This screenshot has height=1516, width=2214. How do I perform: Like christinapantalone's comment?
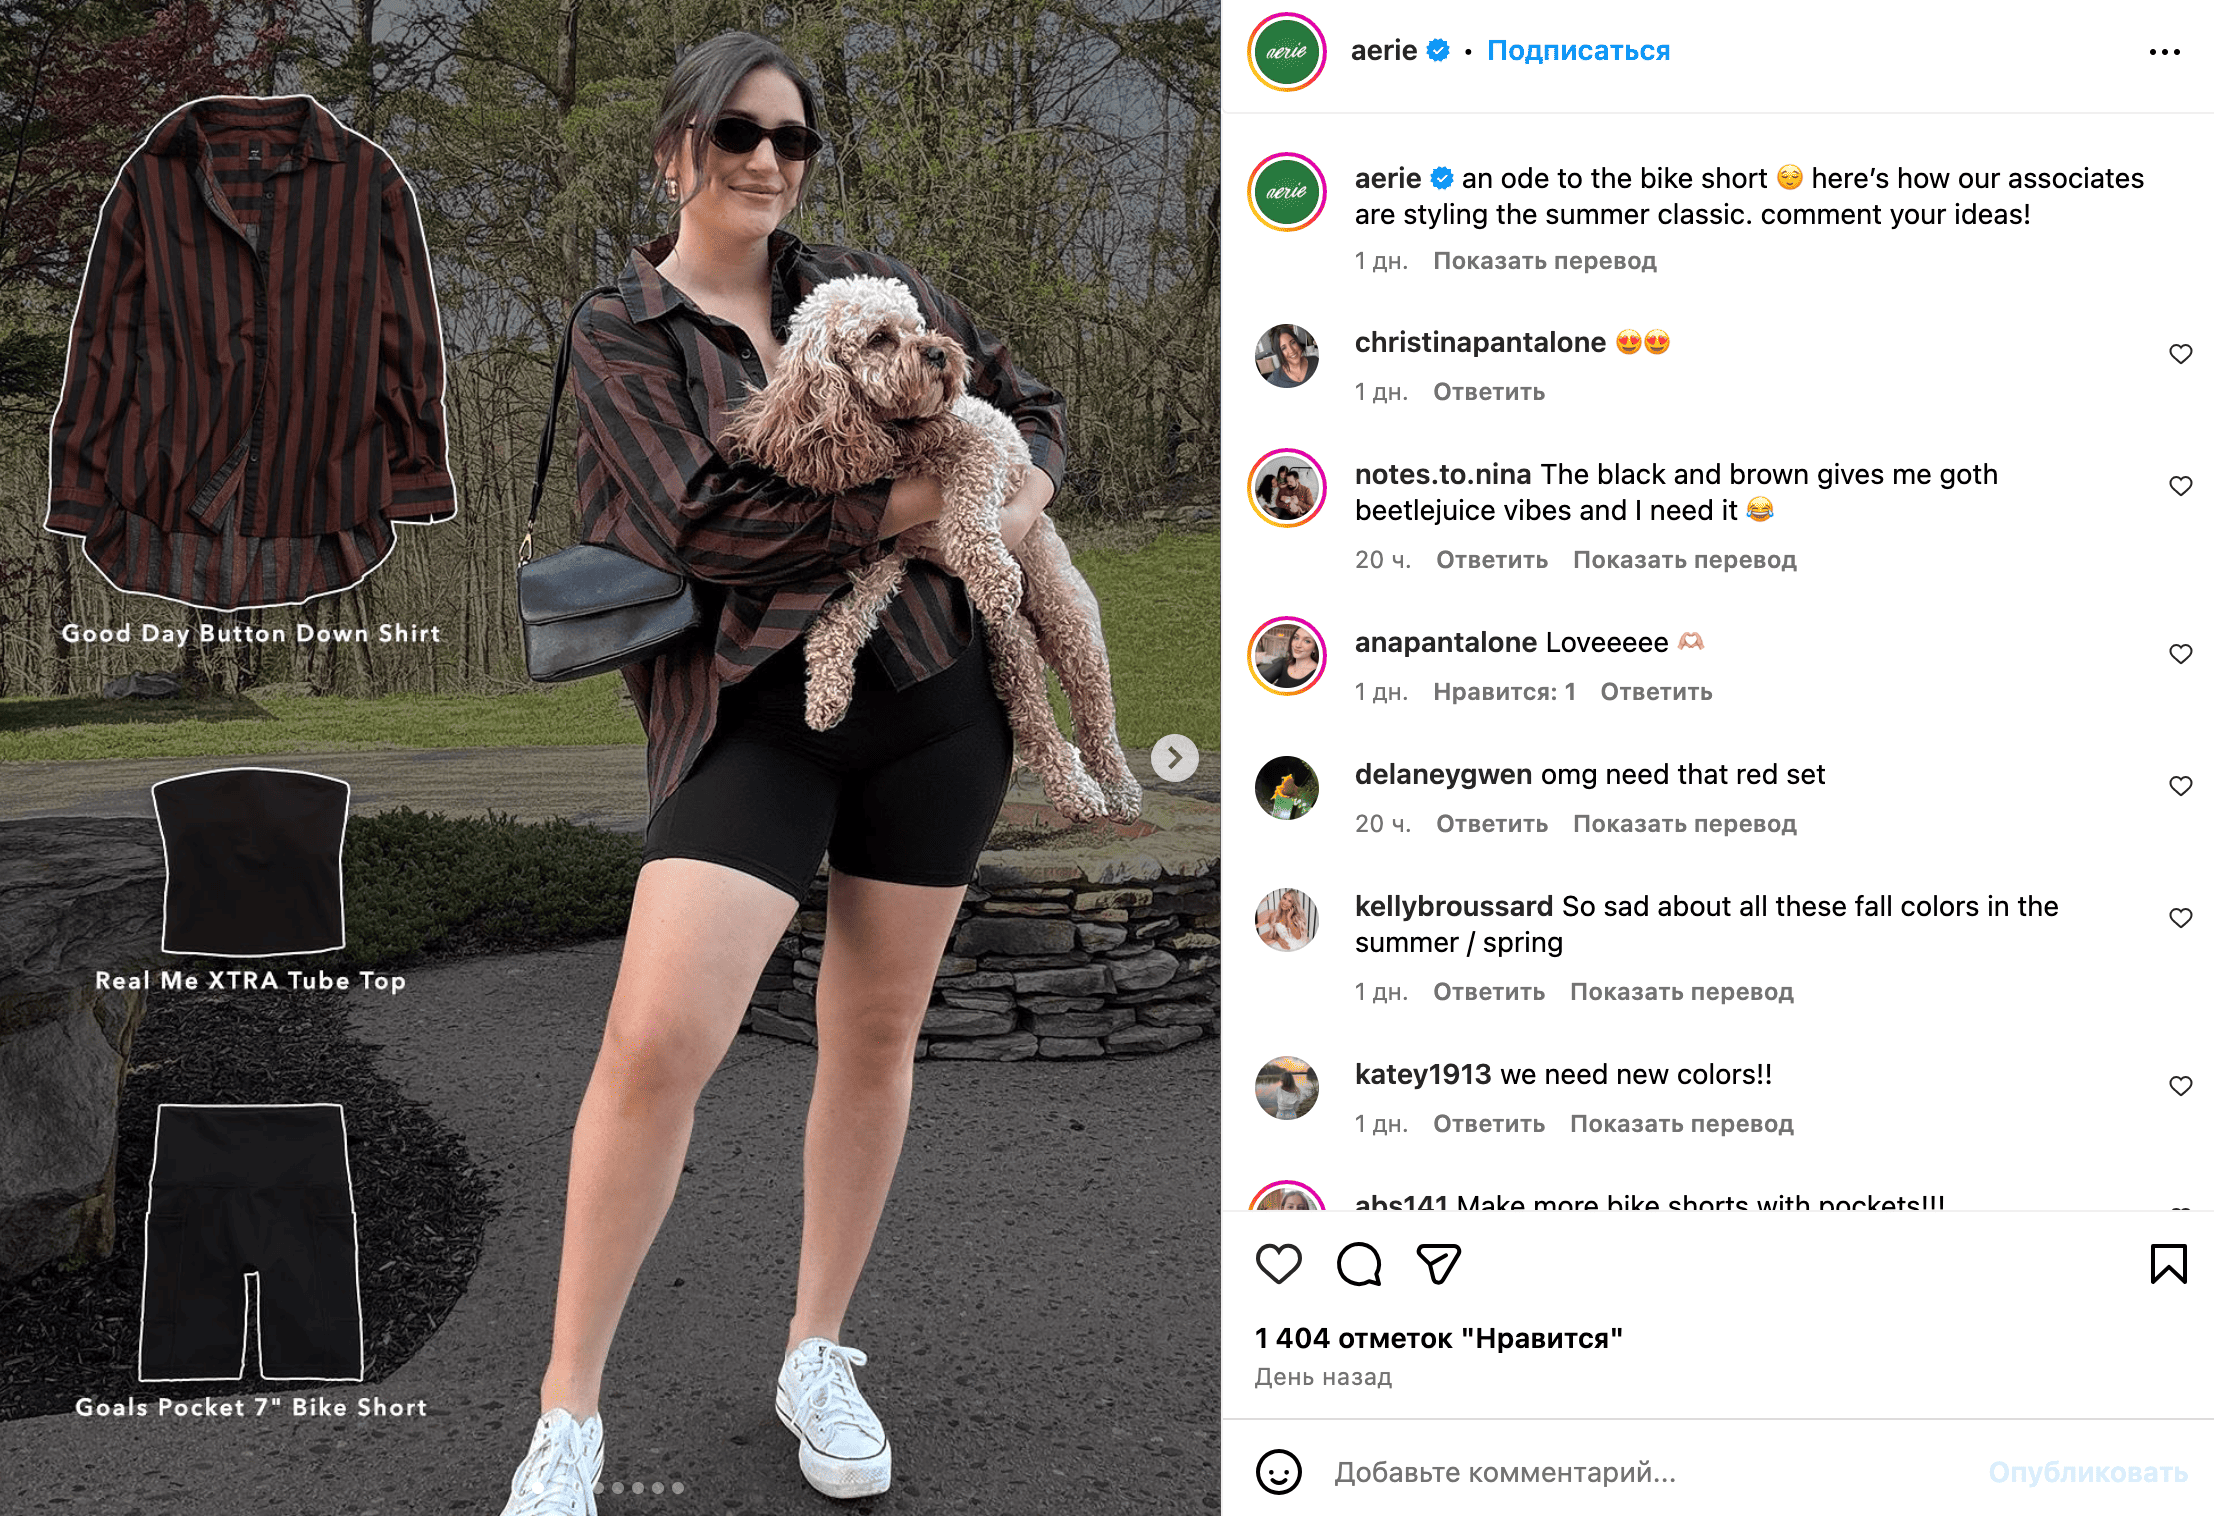[x=2180, y=354]
